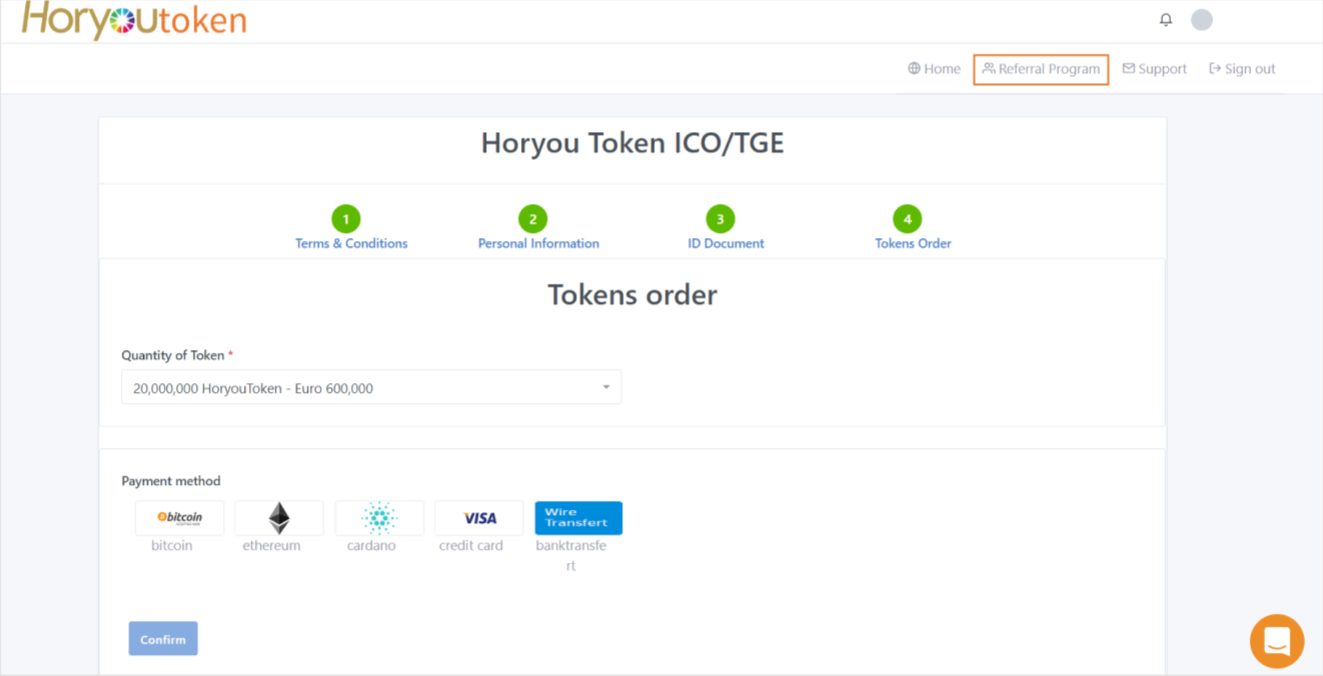Screen dimensions: 1323x676
Task: Open the Referral Program page
Action: point(1041,69)
